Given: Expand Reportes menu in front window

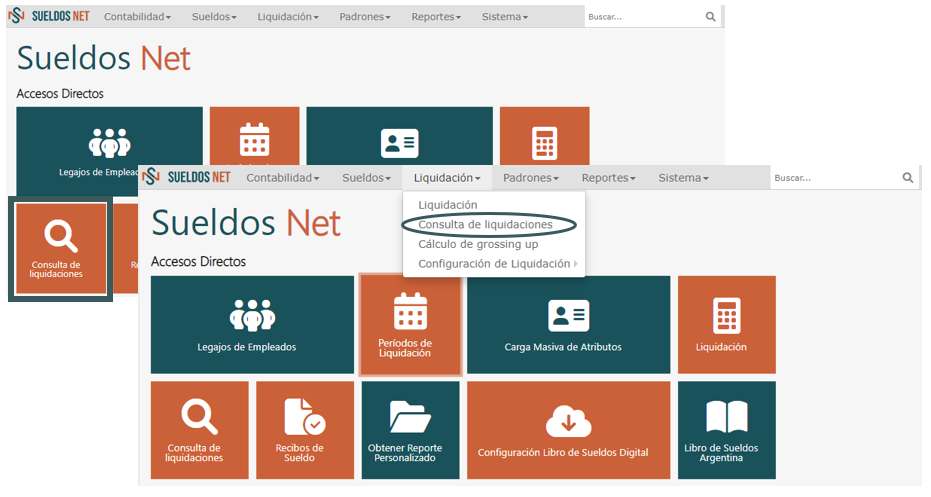Looking at the screenshot, I should (609, 178).
